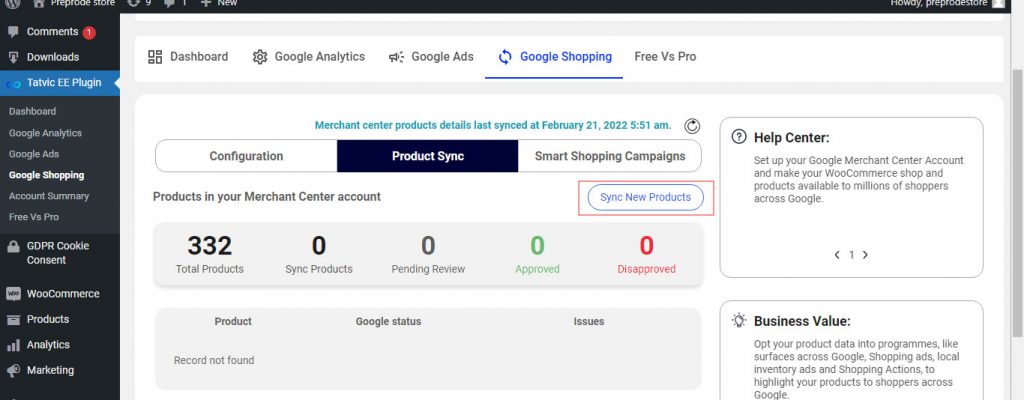Click the Downloads icon in sidebar

[13, 58]
